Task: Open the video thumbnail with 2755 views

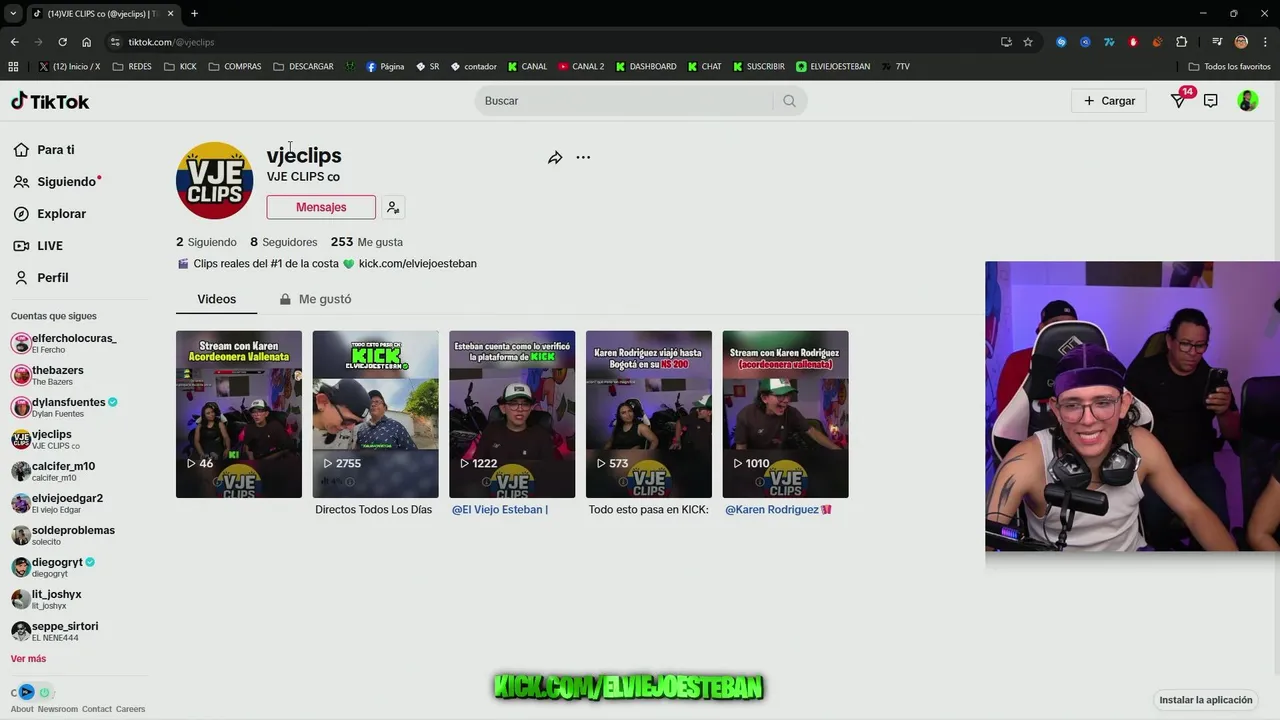Action: 375,414
